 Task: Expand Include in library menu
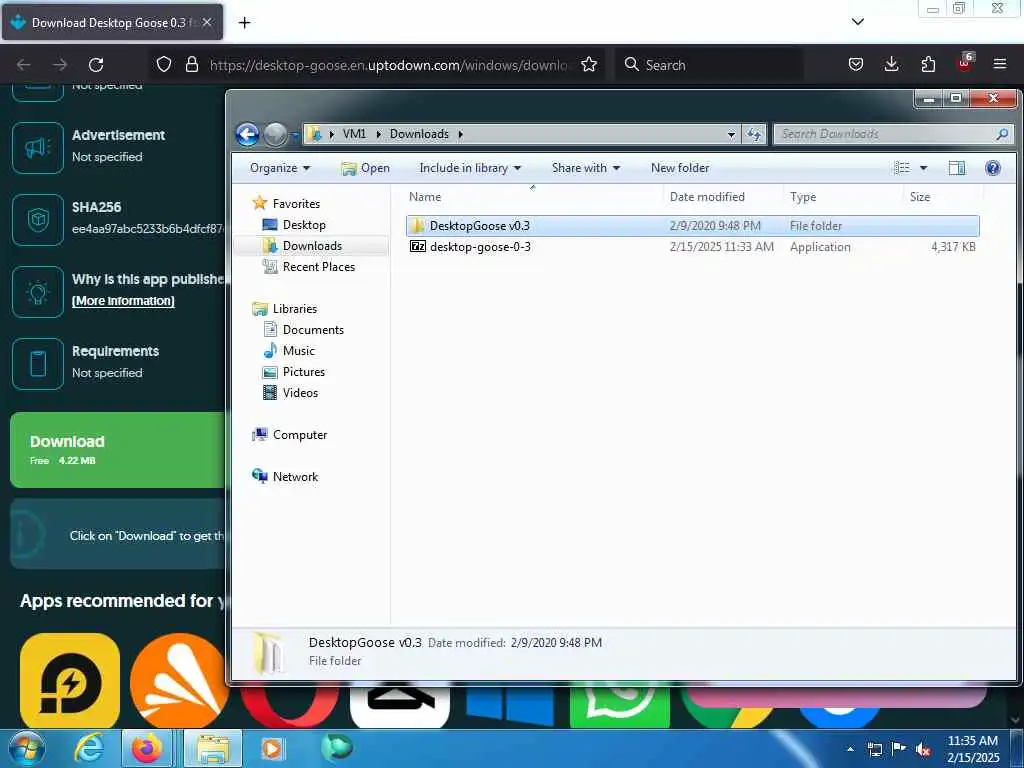point(470,168)
